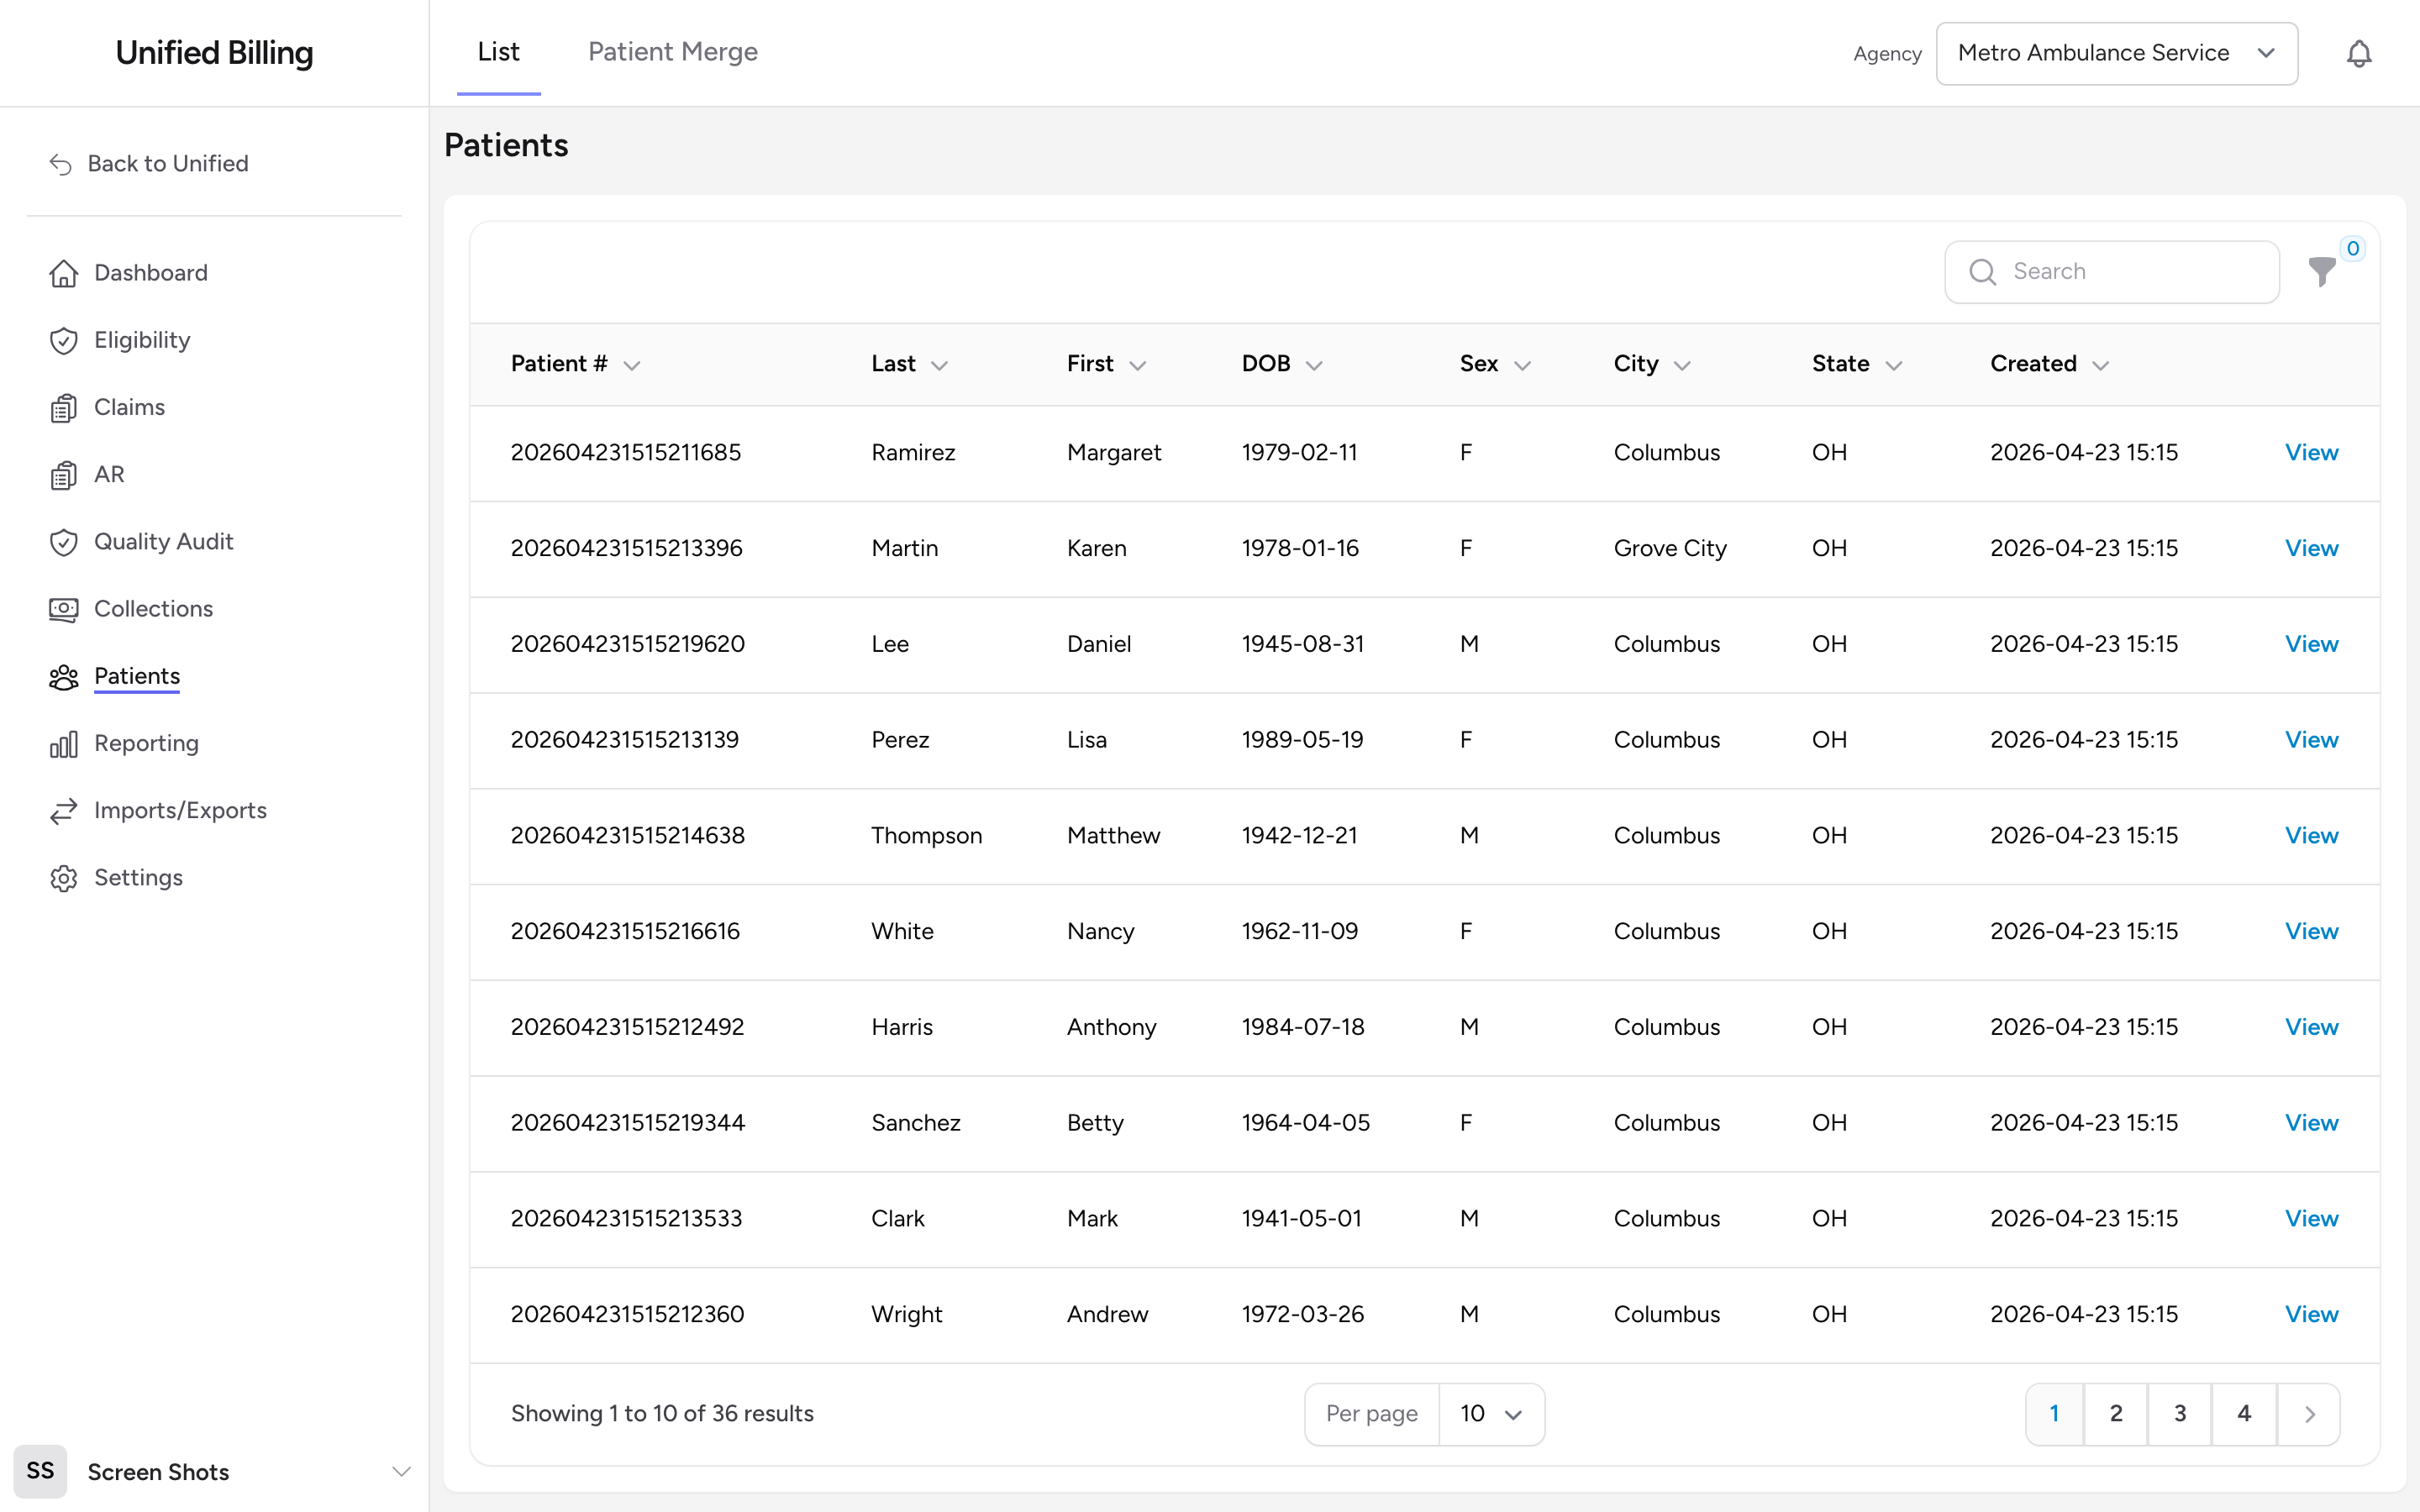
Task: Open Settings in the sidebar
Action: 138,877
